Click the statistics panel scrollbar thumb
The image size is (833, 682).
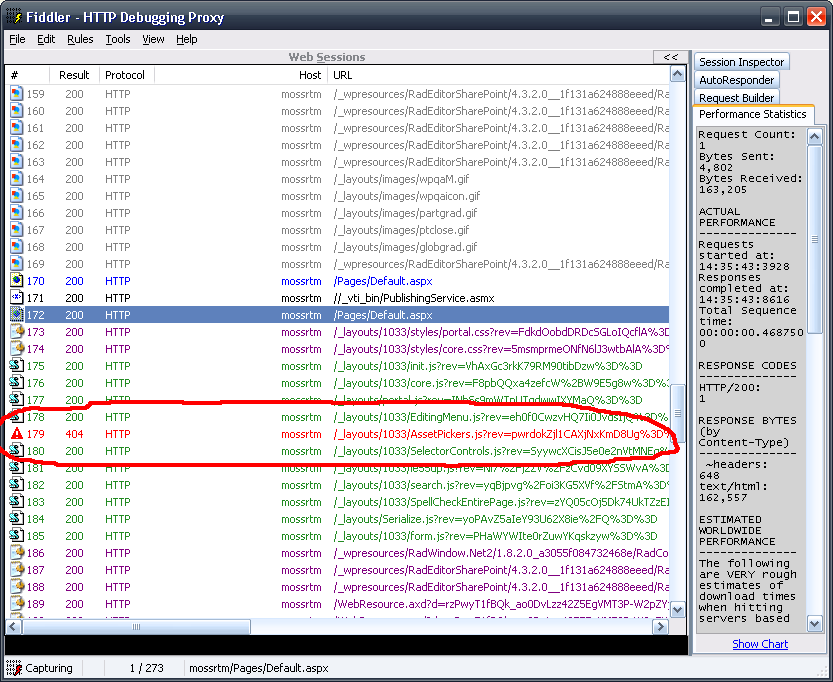[815, 240]
